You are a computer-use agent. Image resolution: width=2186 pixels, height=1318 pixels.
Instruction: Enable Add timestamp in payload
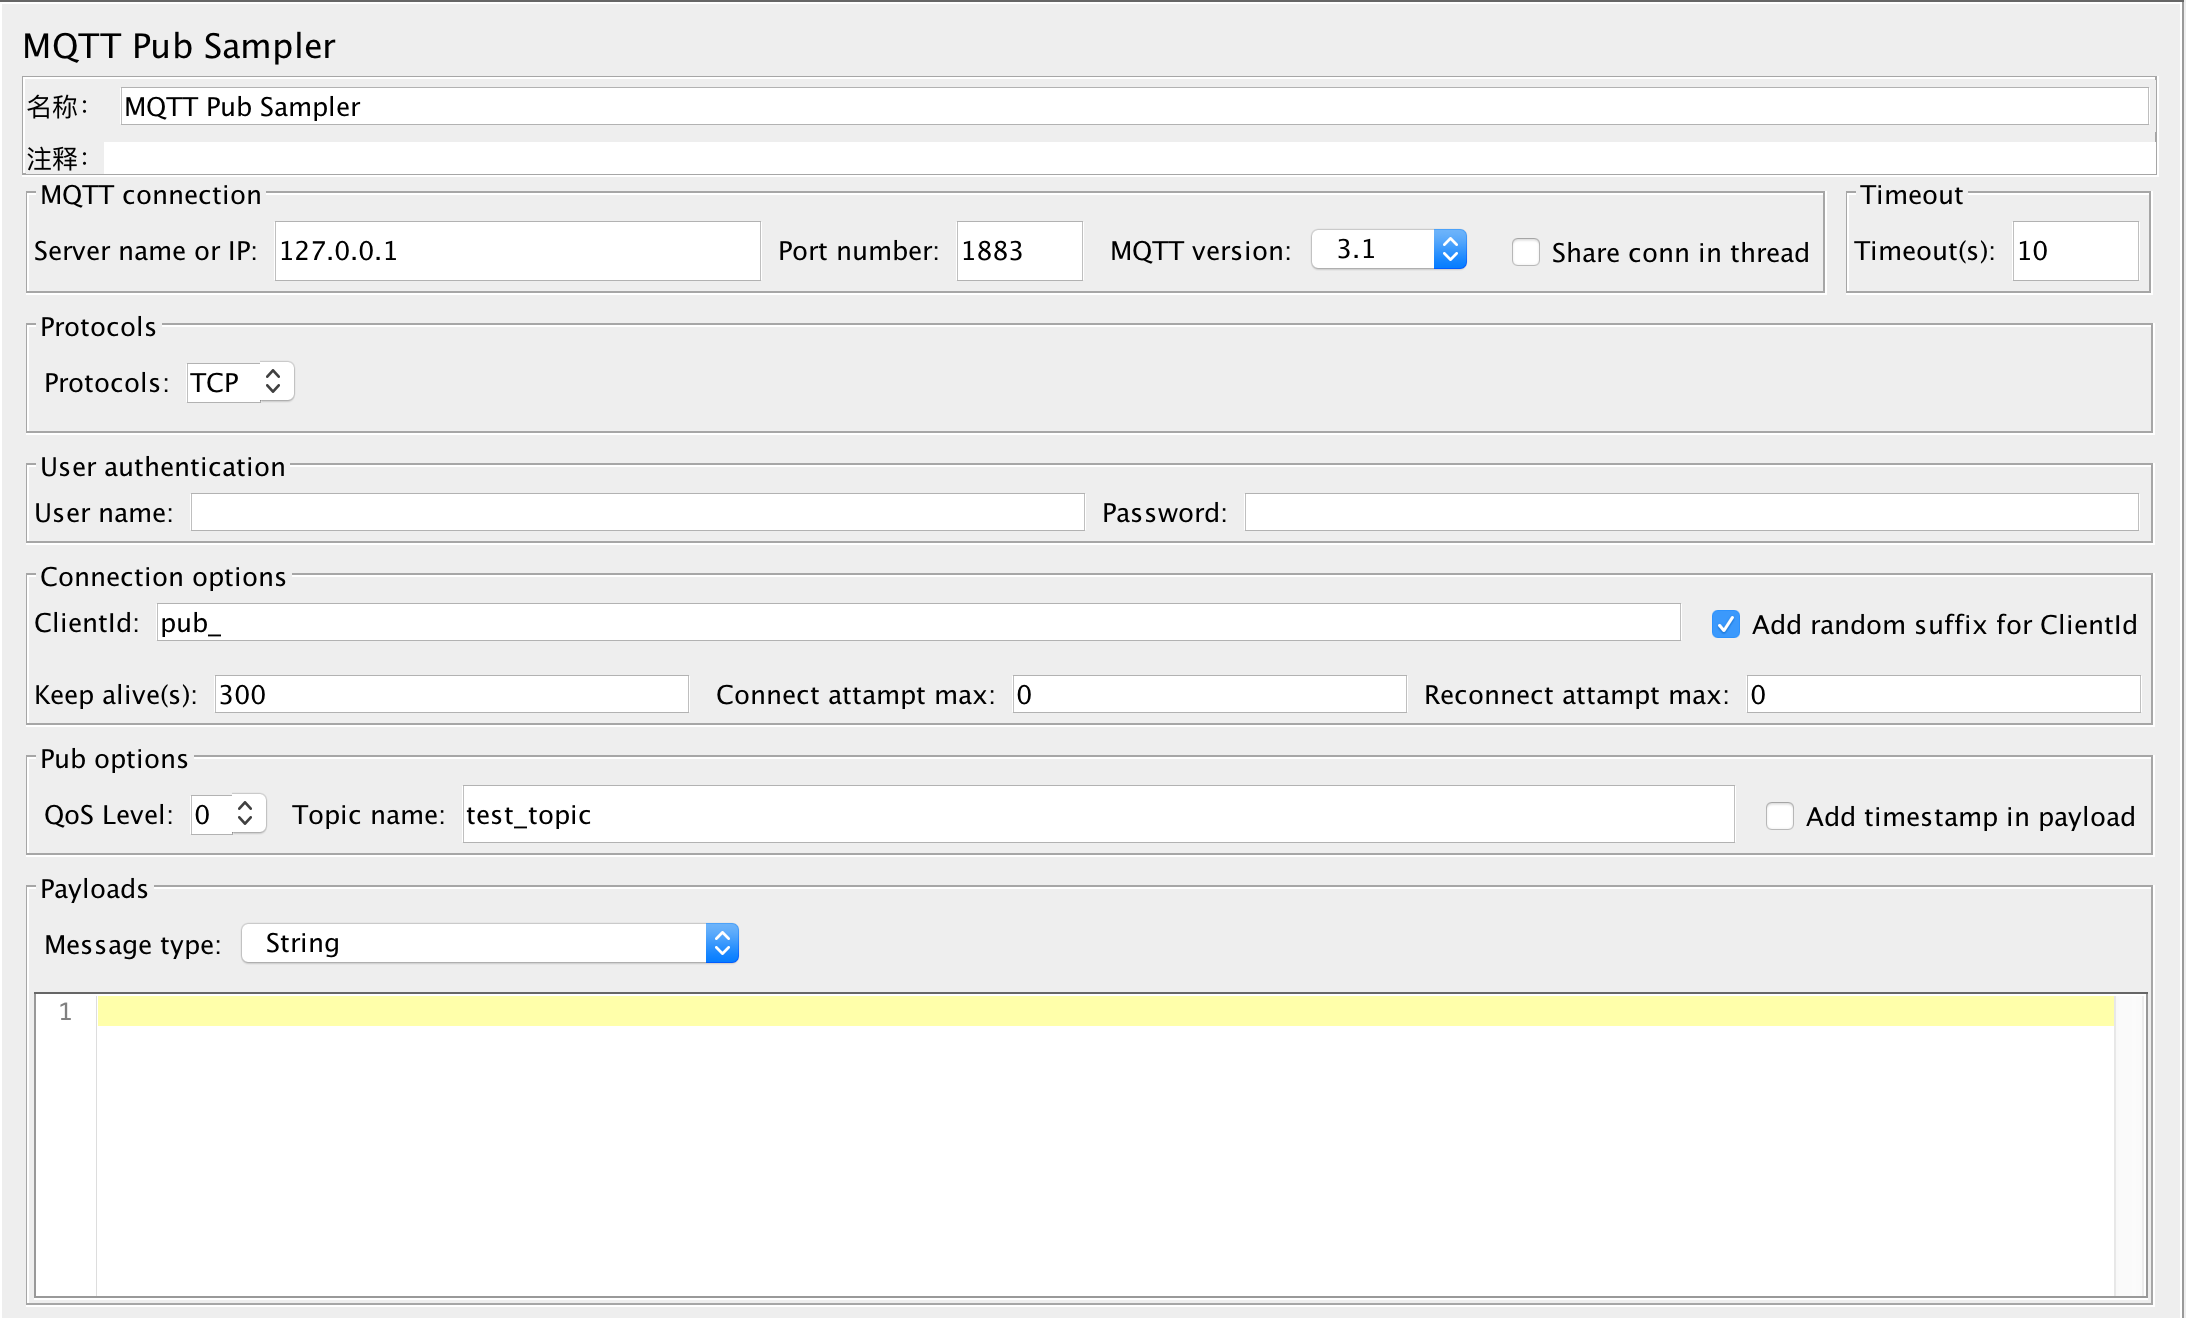click(1779, 816)
